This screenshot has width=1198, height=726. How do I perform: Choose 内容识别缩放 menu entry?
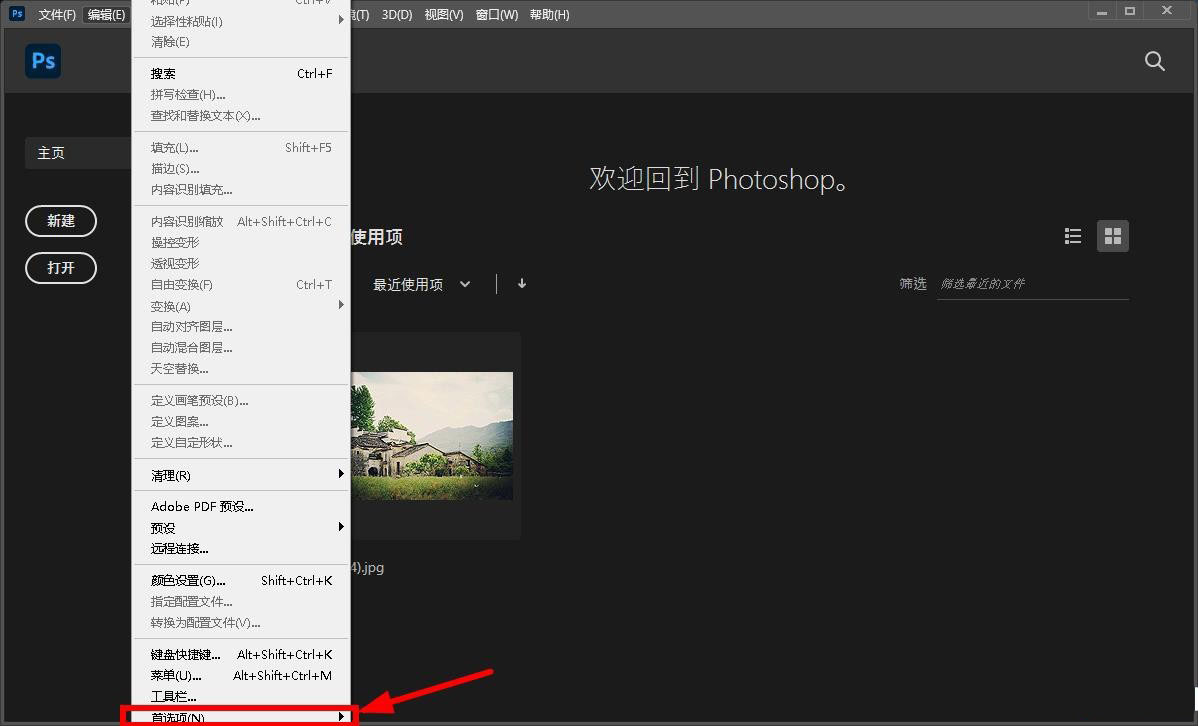[x=241, y=222]
